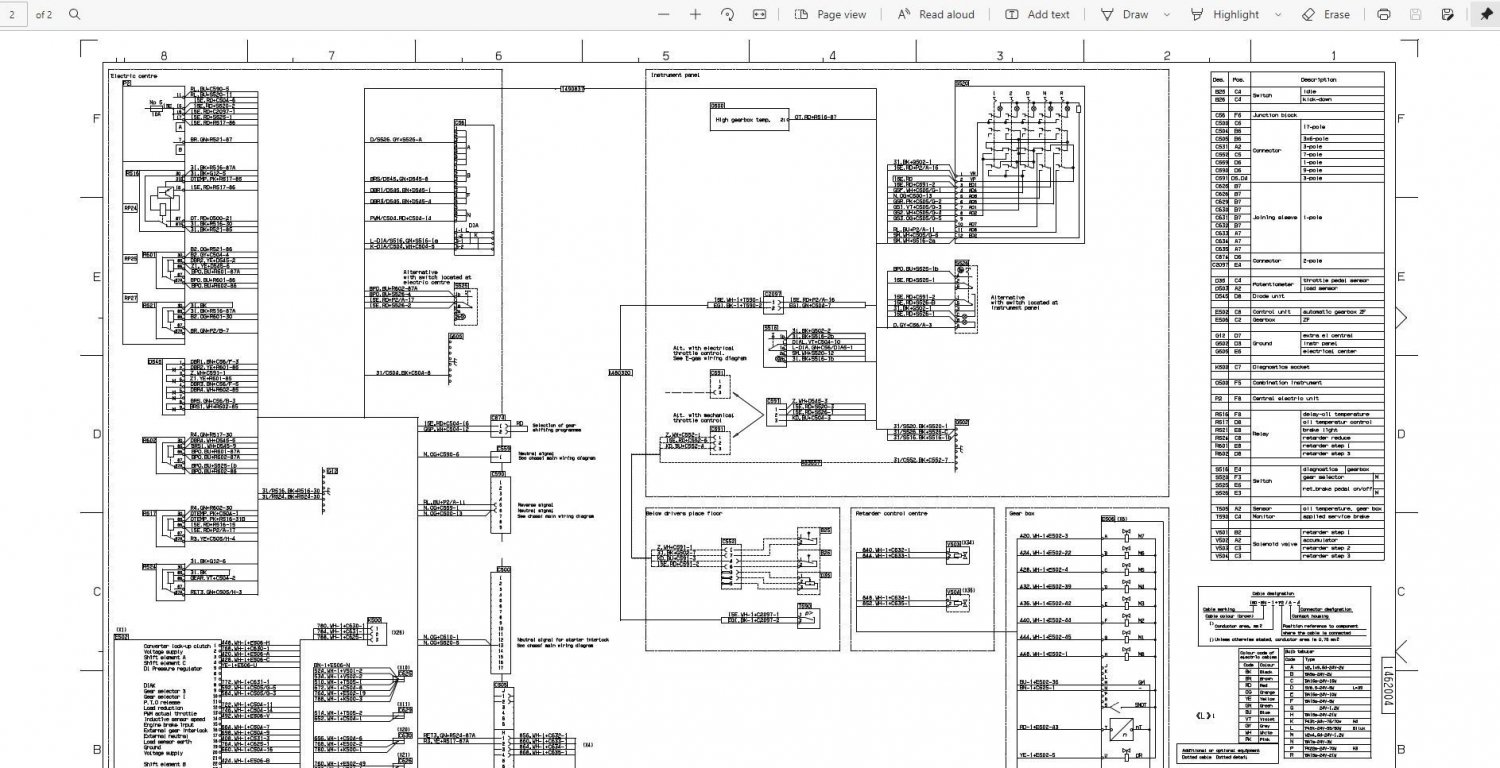Zoom in using the plus icon
This screenshot has width=1500, height=768.
694,14
